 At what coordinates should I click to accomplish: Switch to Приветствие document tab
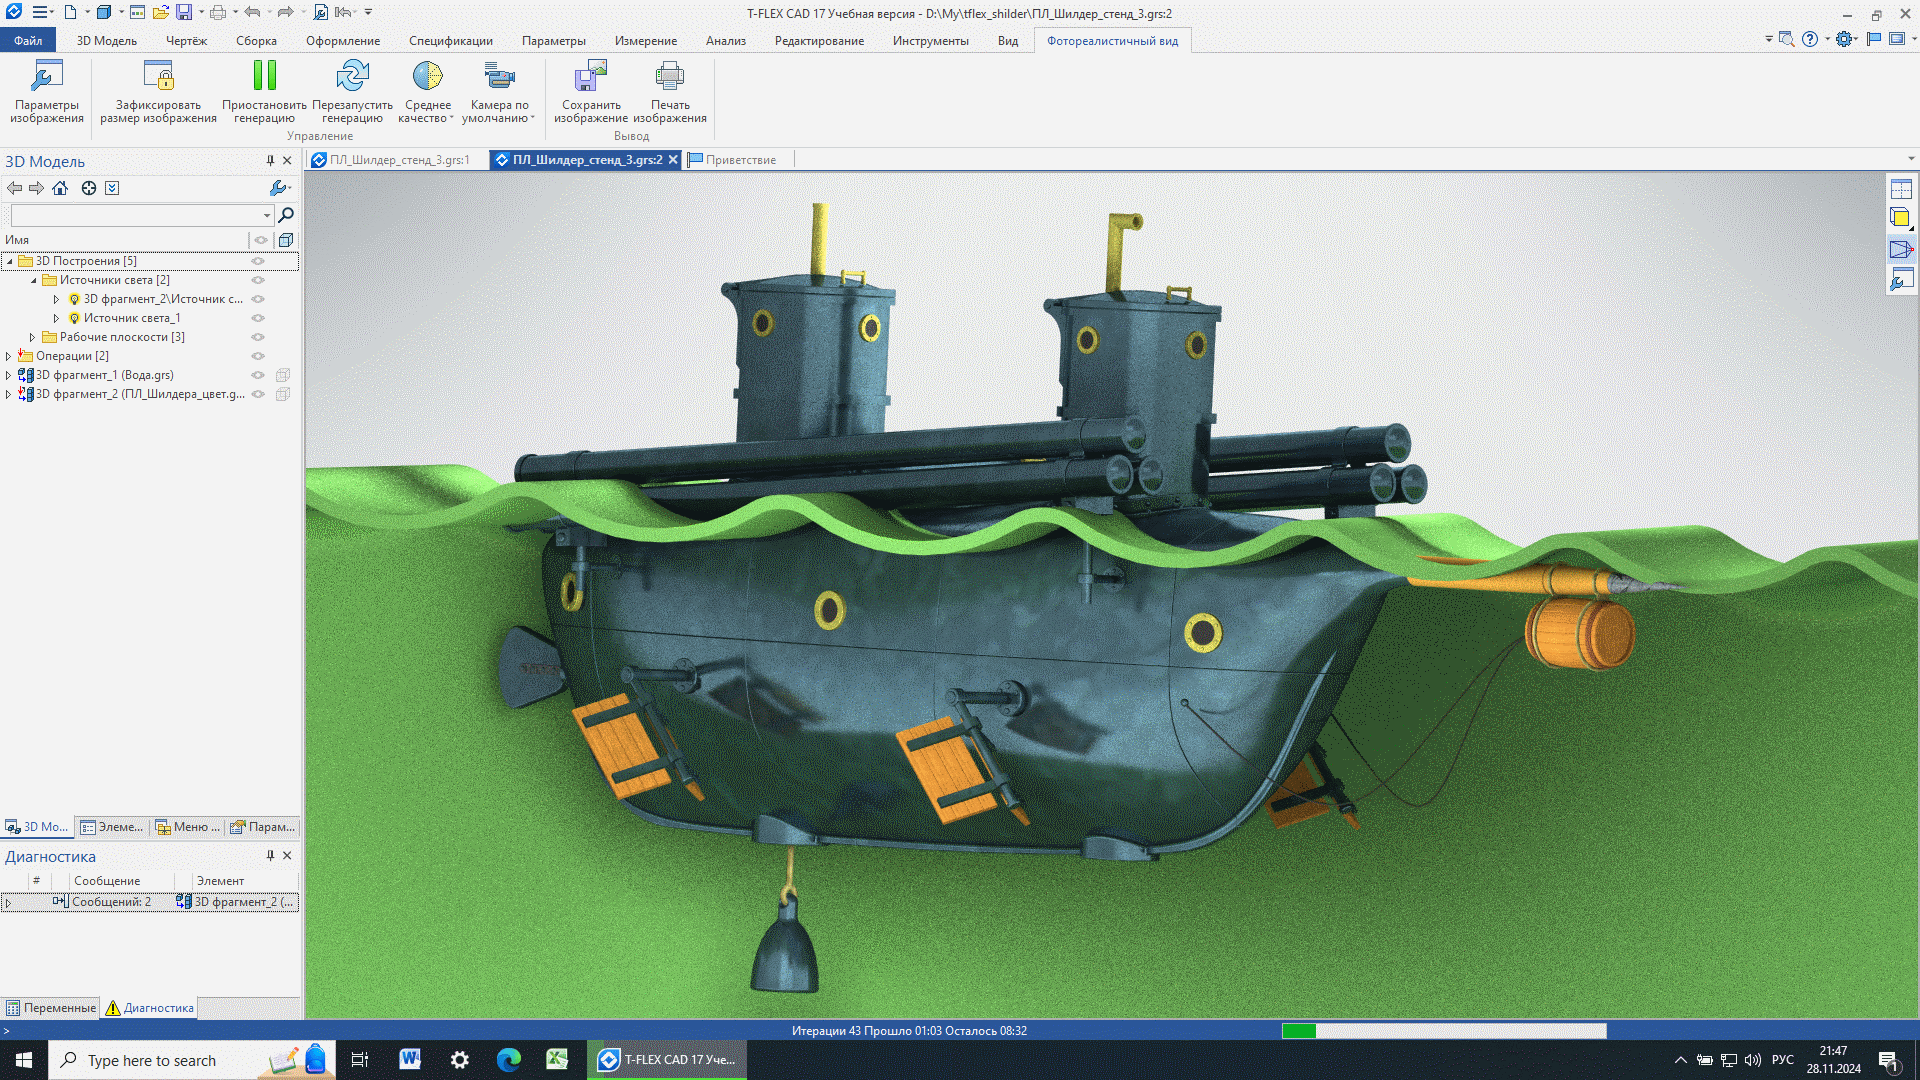pyautogui.click(x=740, y=160)
